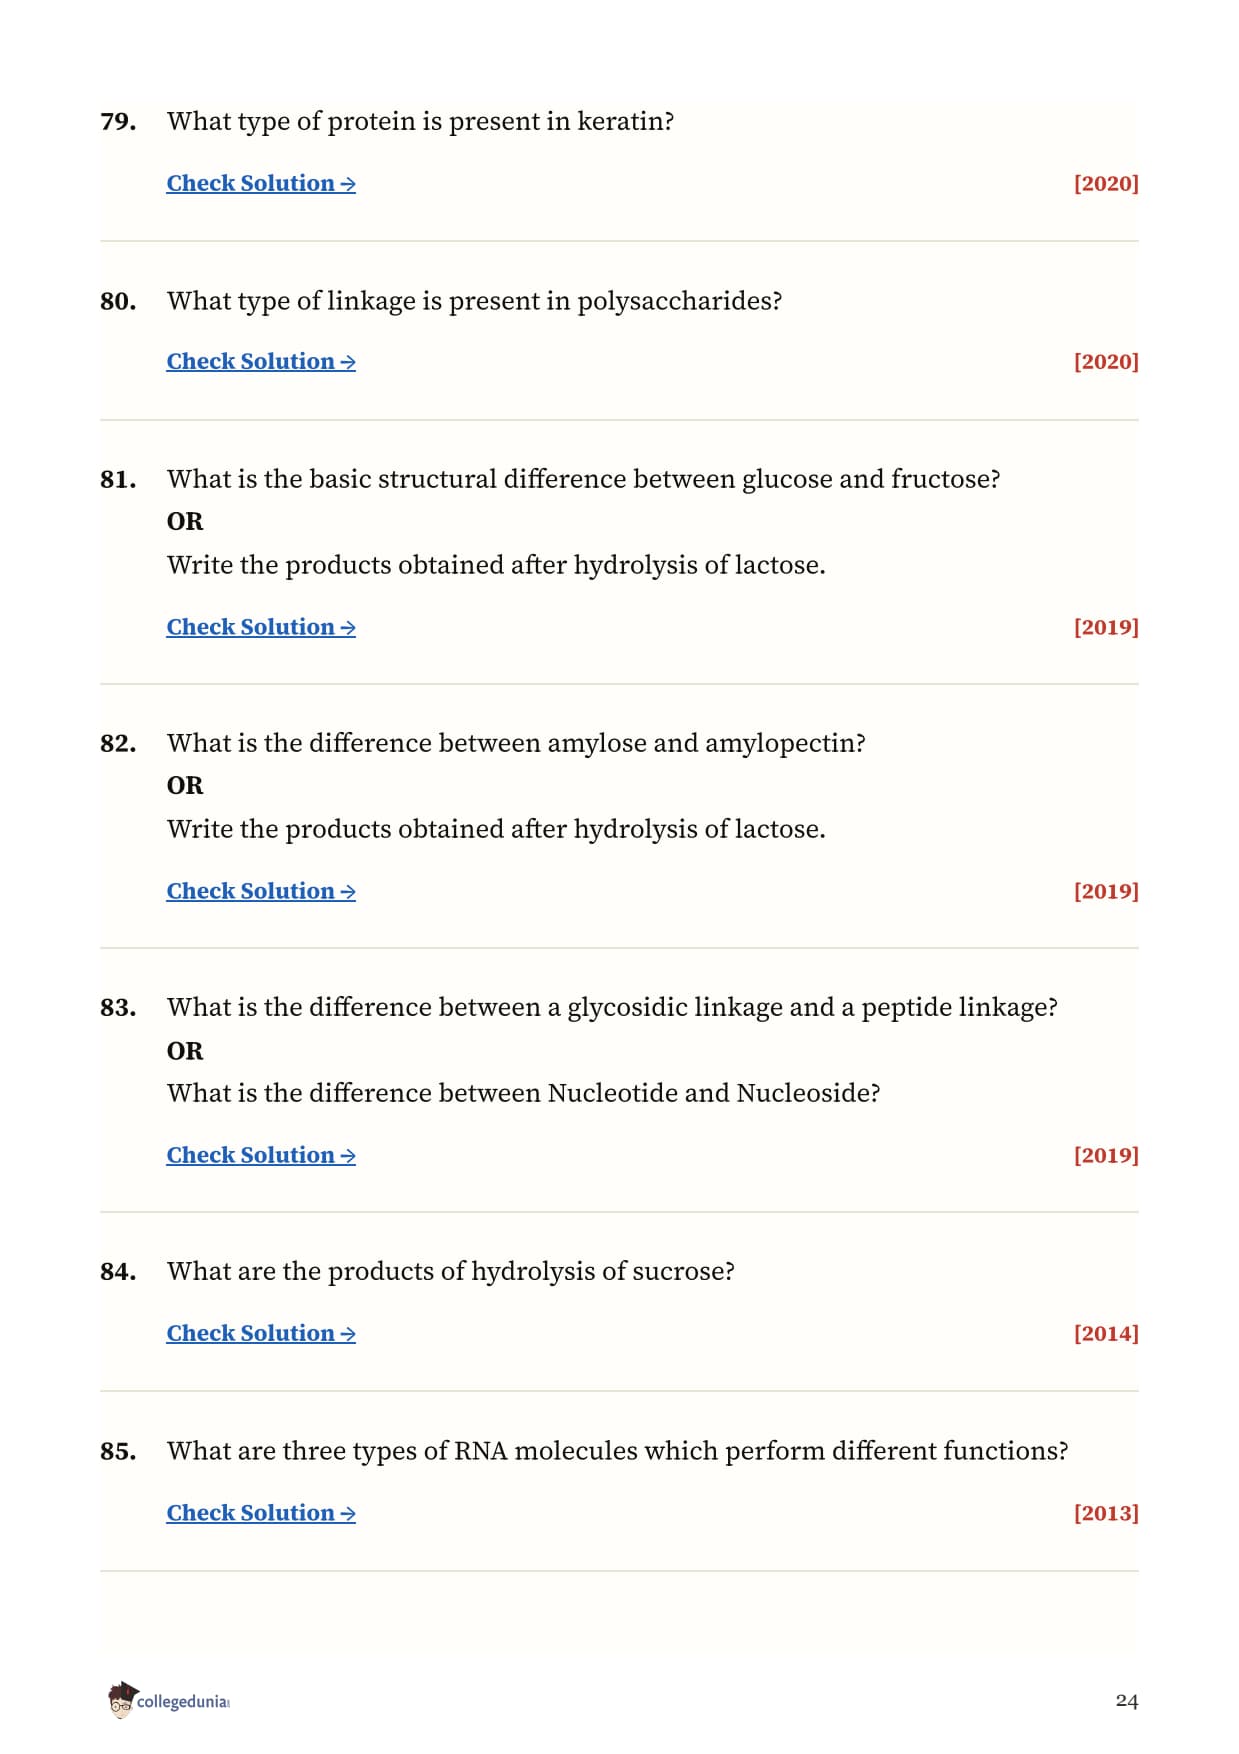Click the Nucleotide and Nucleoside question text
Image resolution: width=1239 pixels, height=1754 pixels.
523,1093
